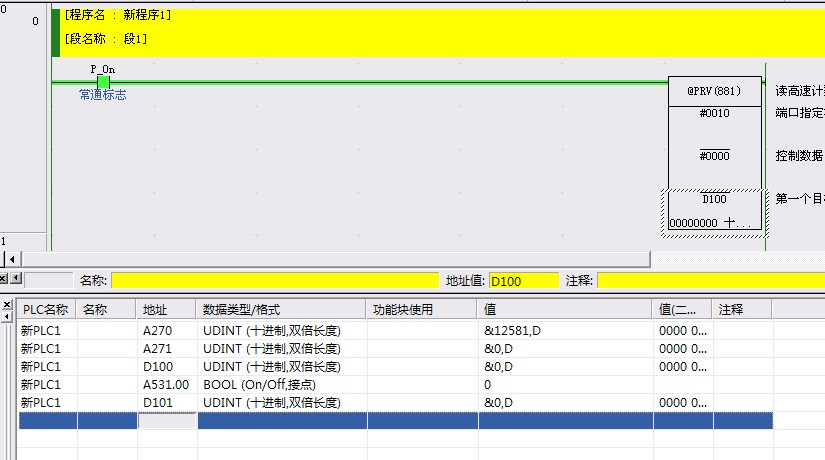This screenshot has height=460, width=825.
Task: Click the yellow 注释 comment field
Action: (x=710, y=282)
